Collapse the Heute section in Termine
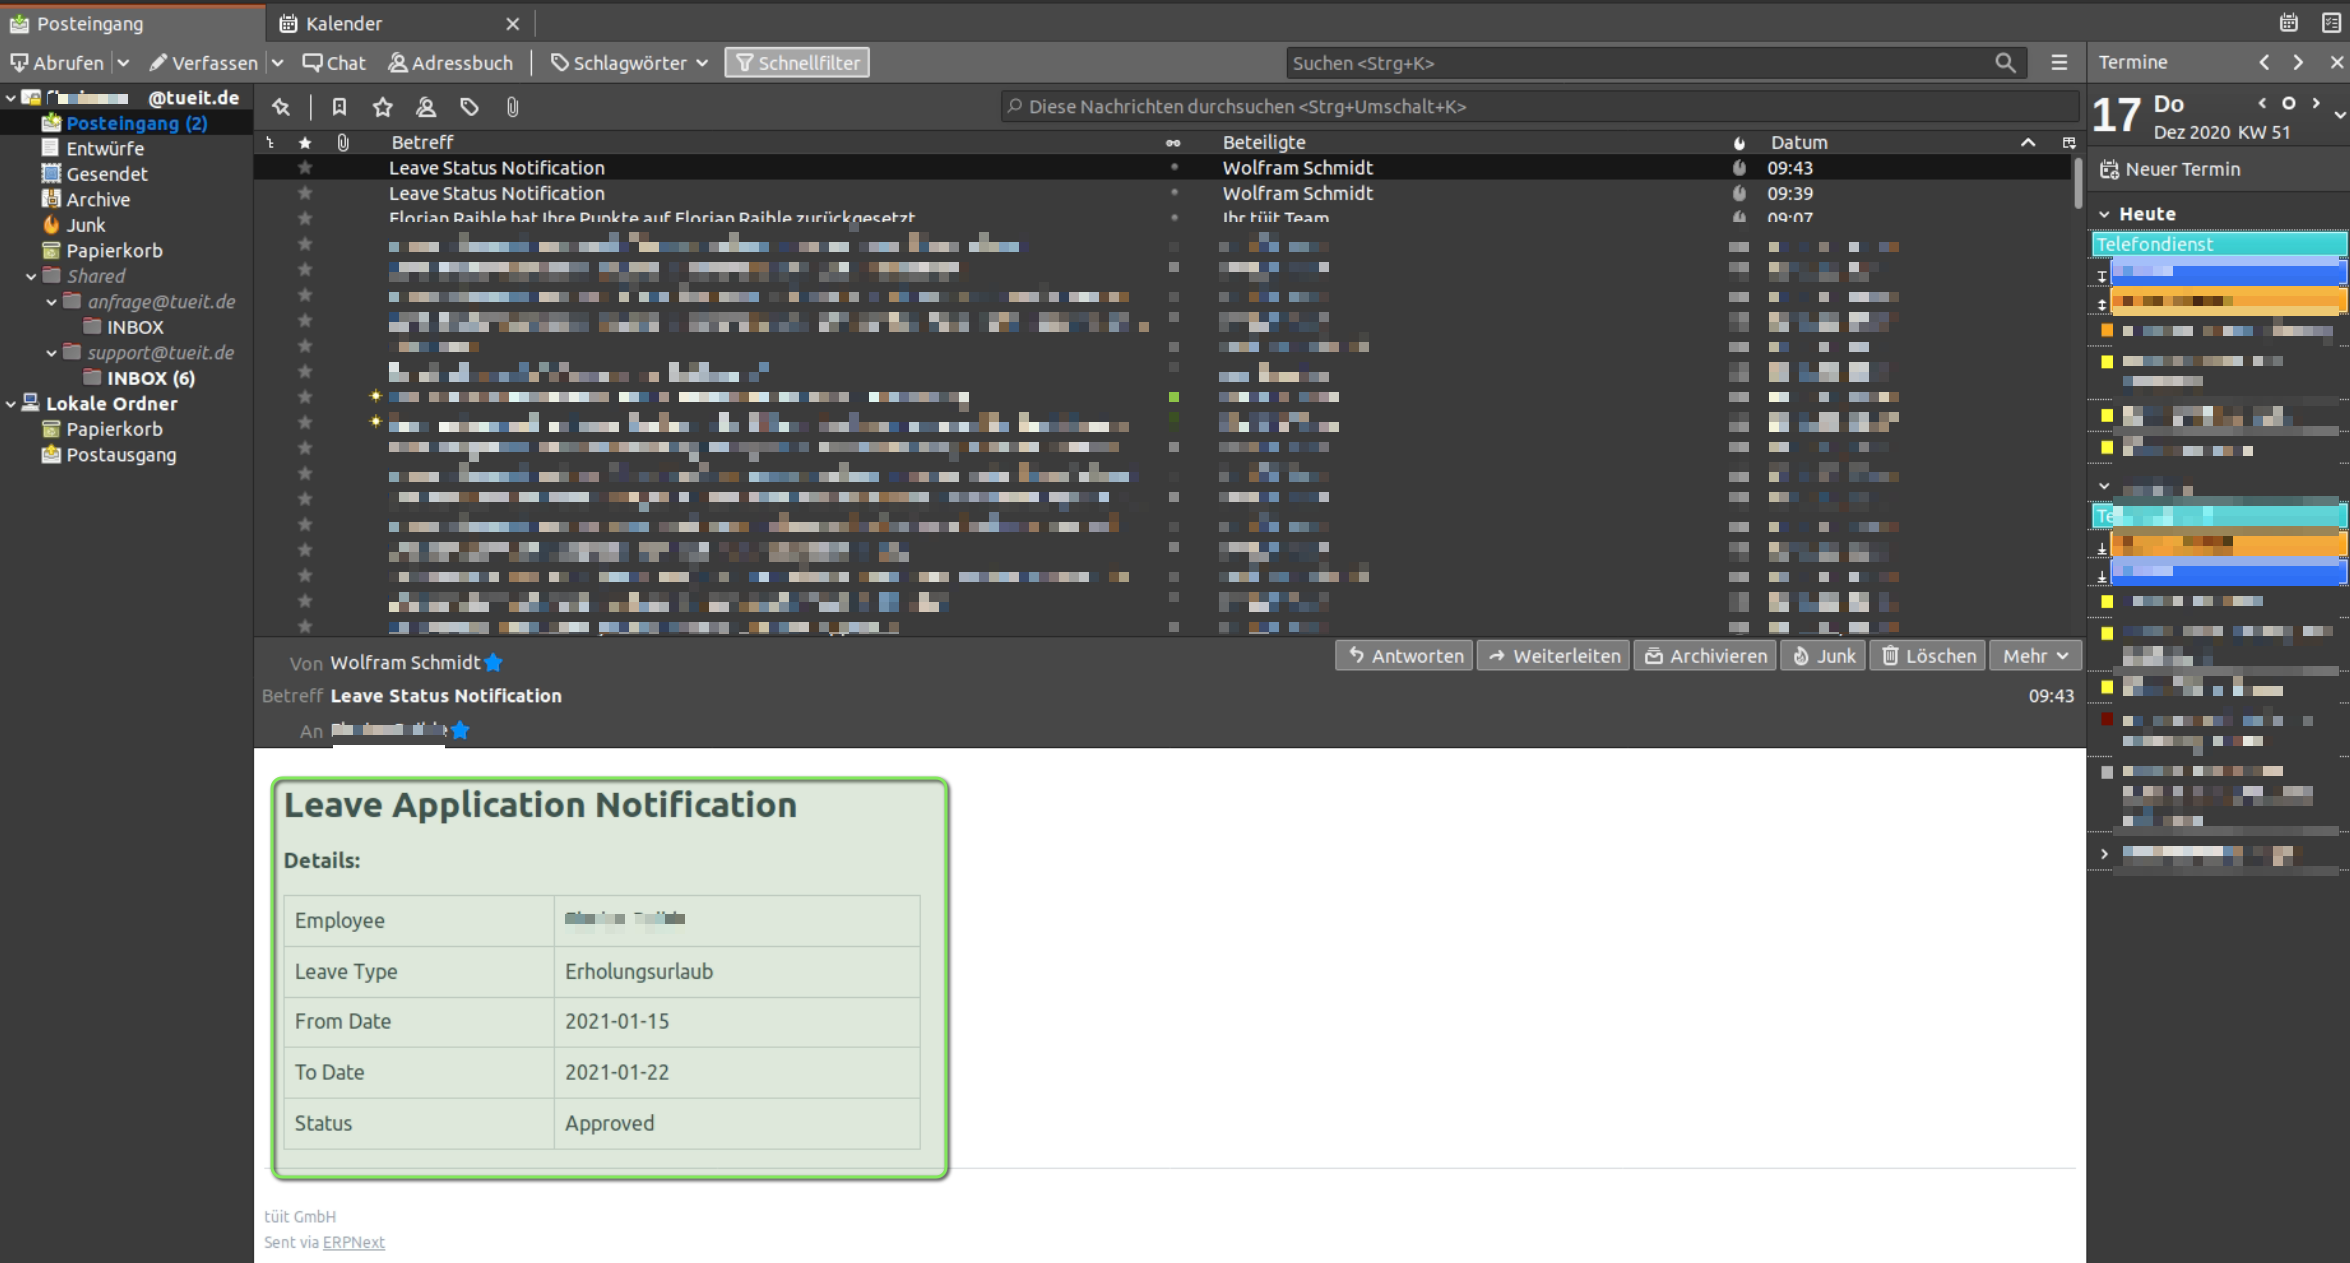This screenshot has height=1263, width=2350. (x=2104, y=214)
